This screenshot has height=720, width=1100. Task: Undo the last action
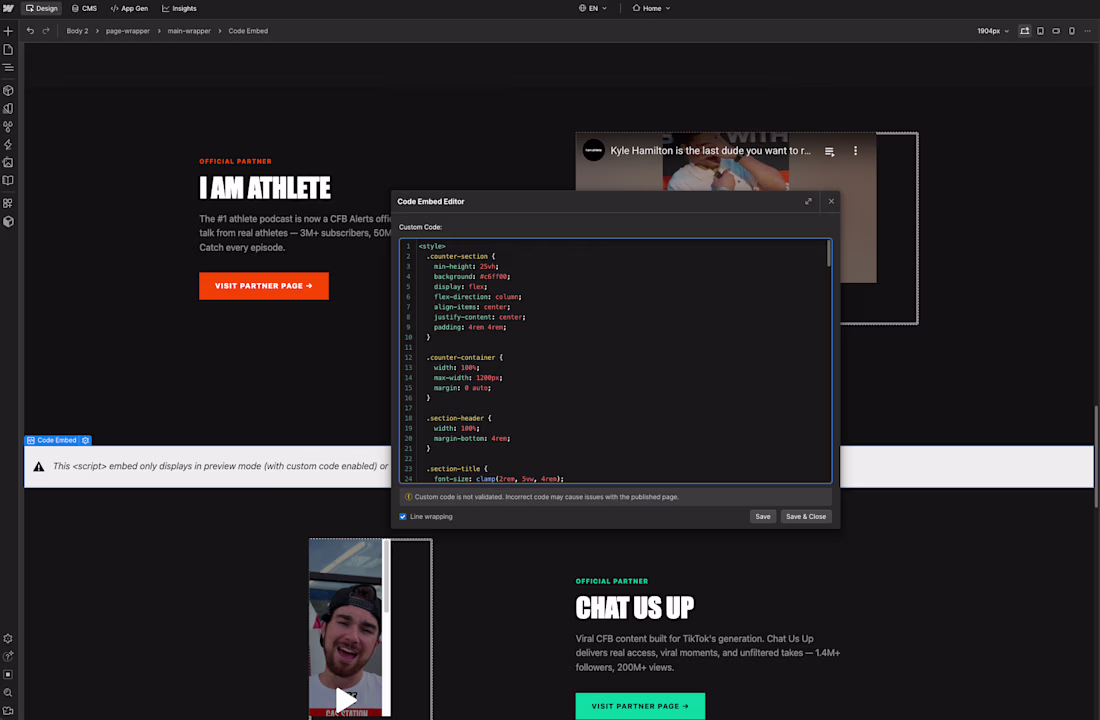tap(30, 31)
